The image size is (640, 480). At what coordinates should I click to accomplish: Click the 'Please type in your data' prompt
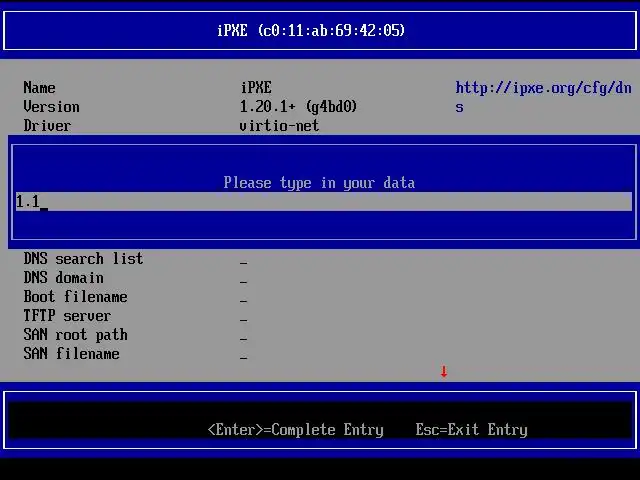click(319, 182)
